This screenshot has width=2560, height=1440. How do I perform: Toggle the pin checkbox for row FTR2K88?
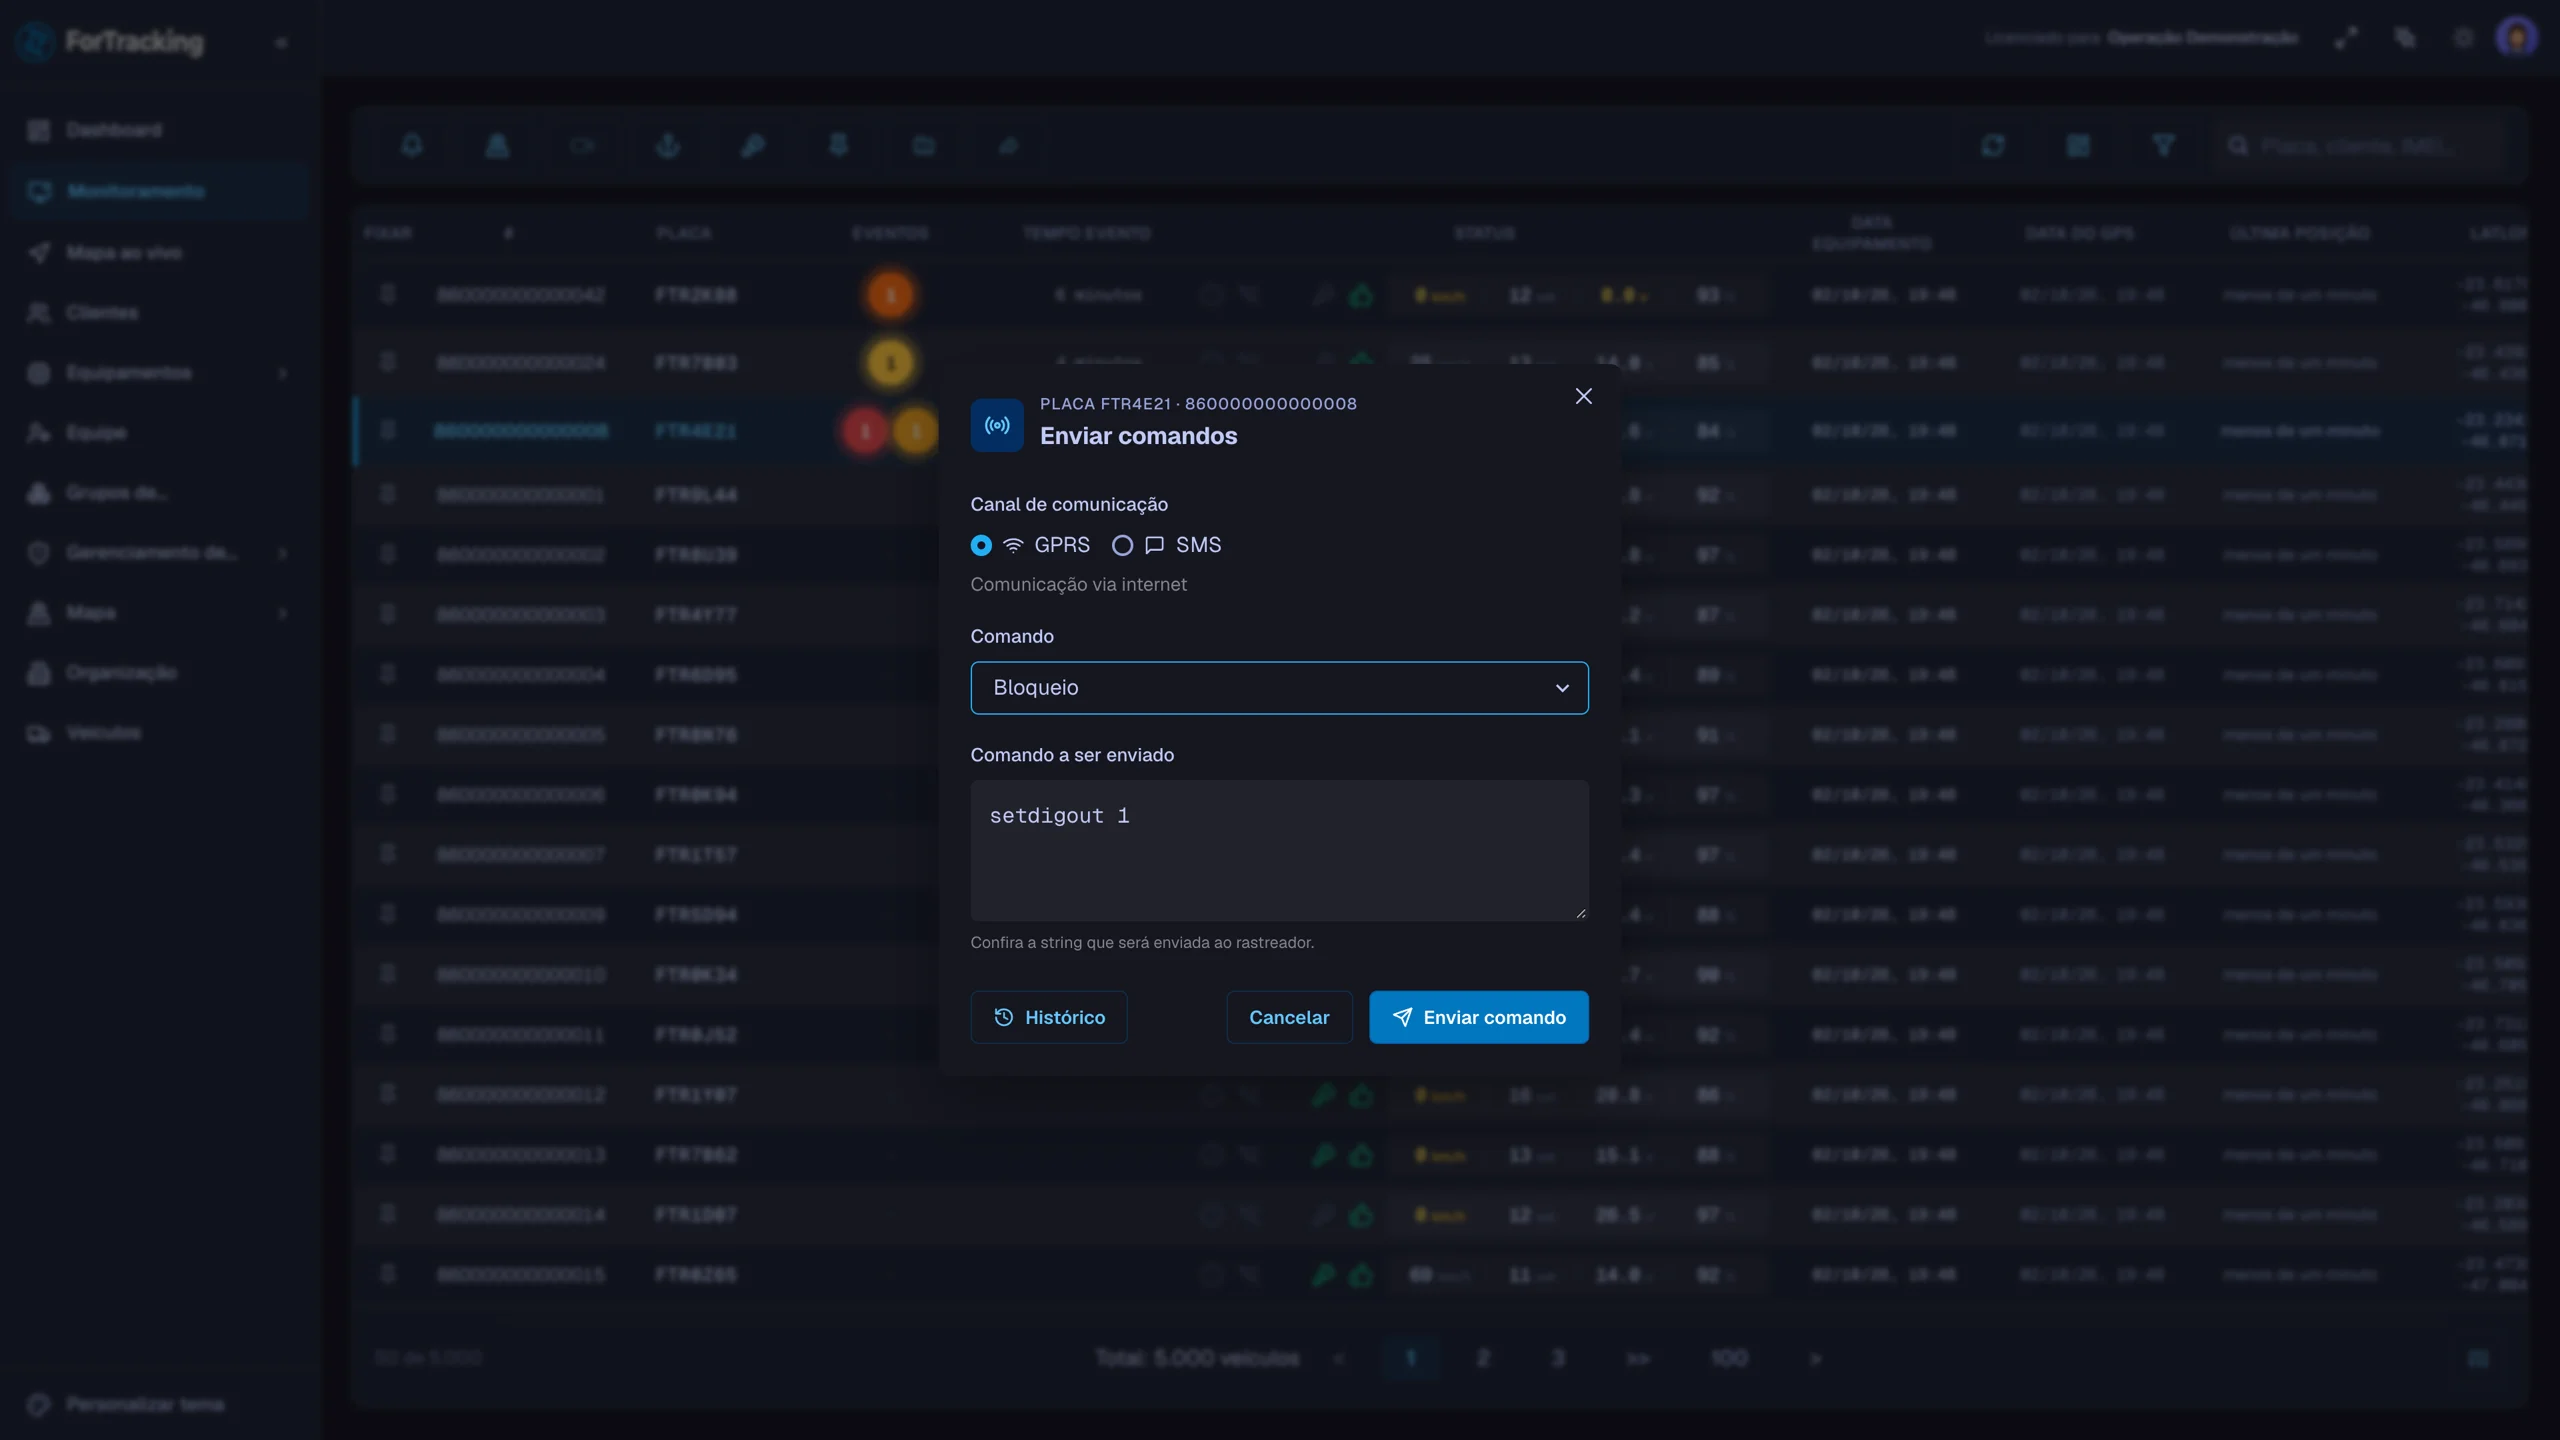pos(388,294)
